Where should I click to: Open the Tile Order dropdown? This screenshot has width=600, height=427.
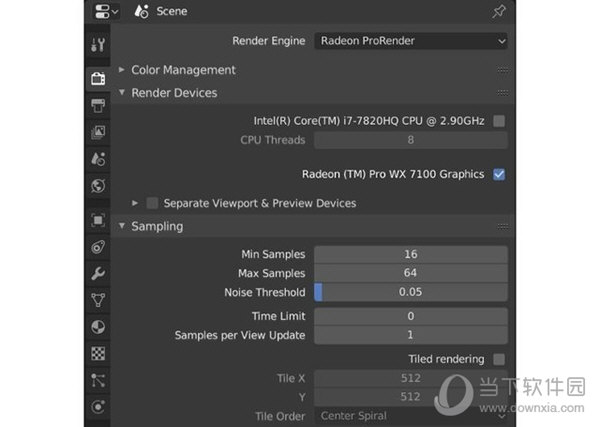pos(411,416)
